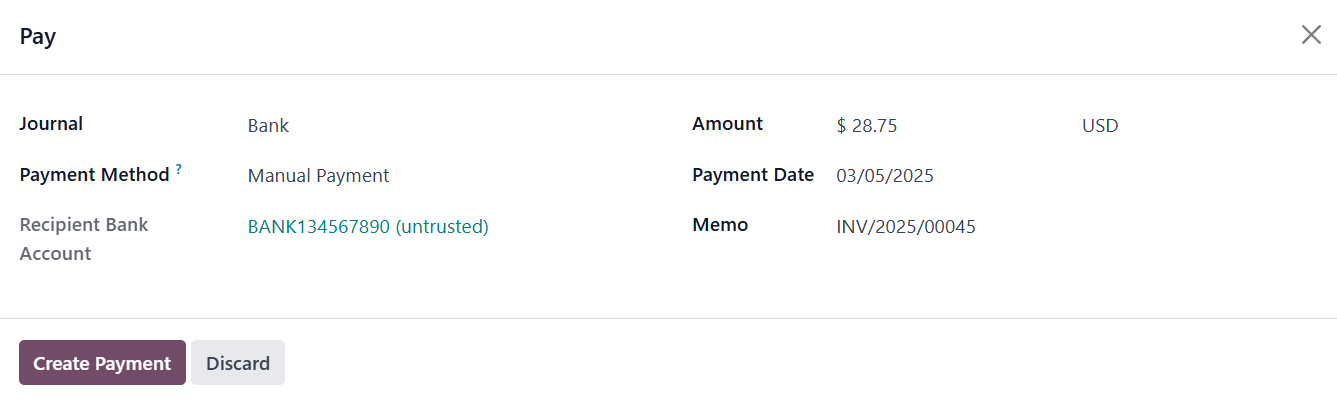Open the USD currency dropdown
Image resolution: width=1337 pixels, height=400 pixels.
tap(1100, 126)
